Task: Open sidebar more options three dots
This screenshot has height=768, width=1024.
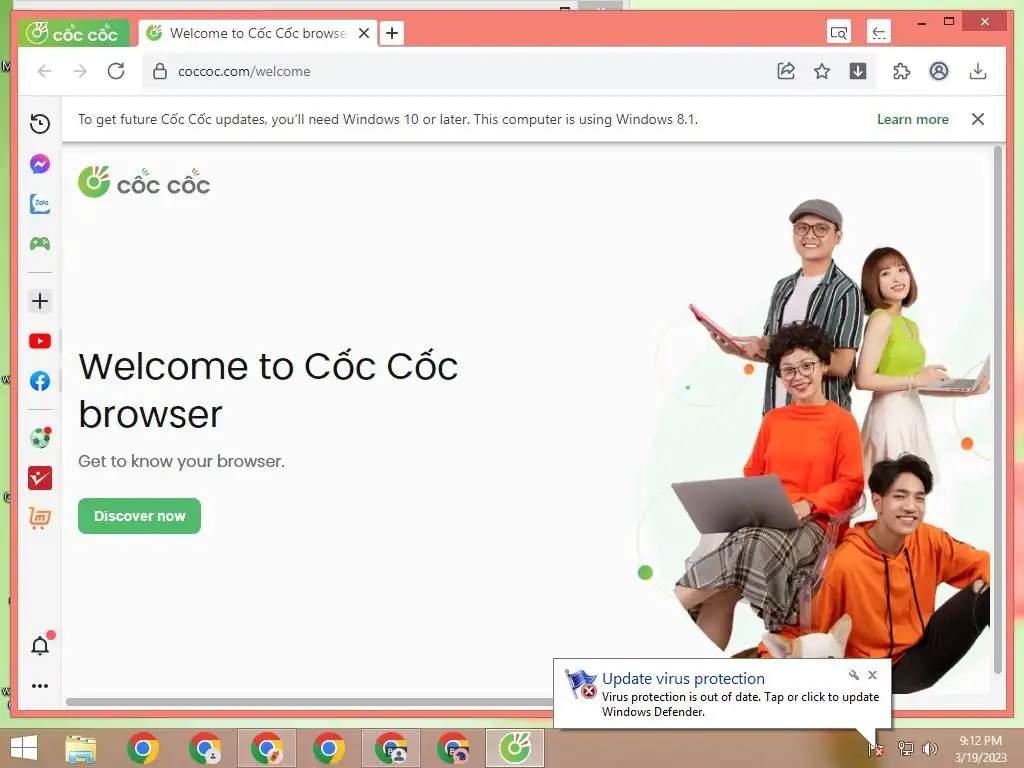Action: point(40,686)
